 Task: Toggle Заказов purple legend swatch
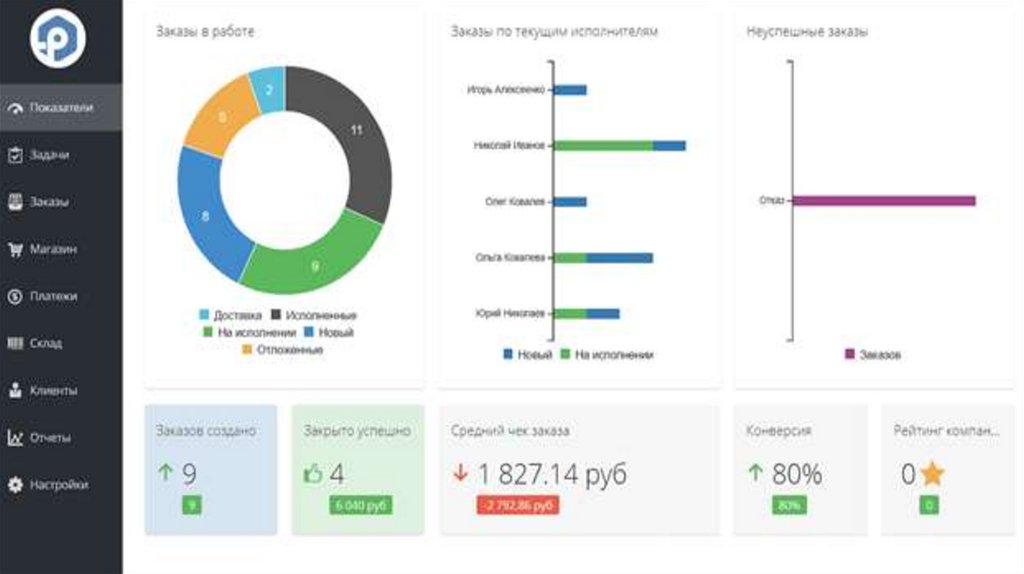click(x=850, y=354)
